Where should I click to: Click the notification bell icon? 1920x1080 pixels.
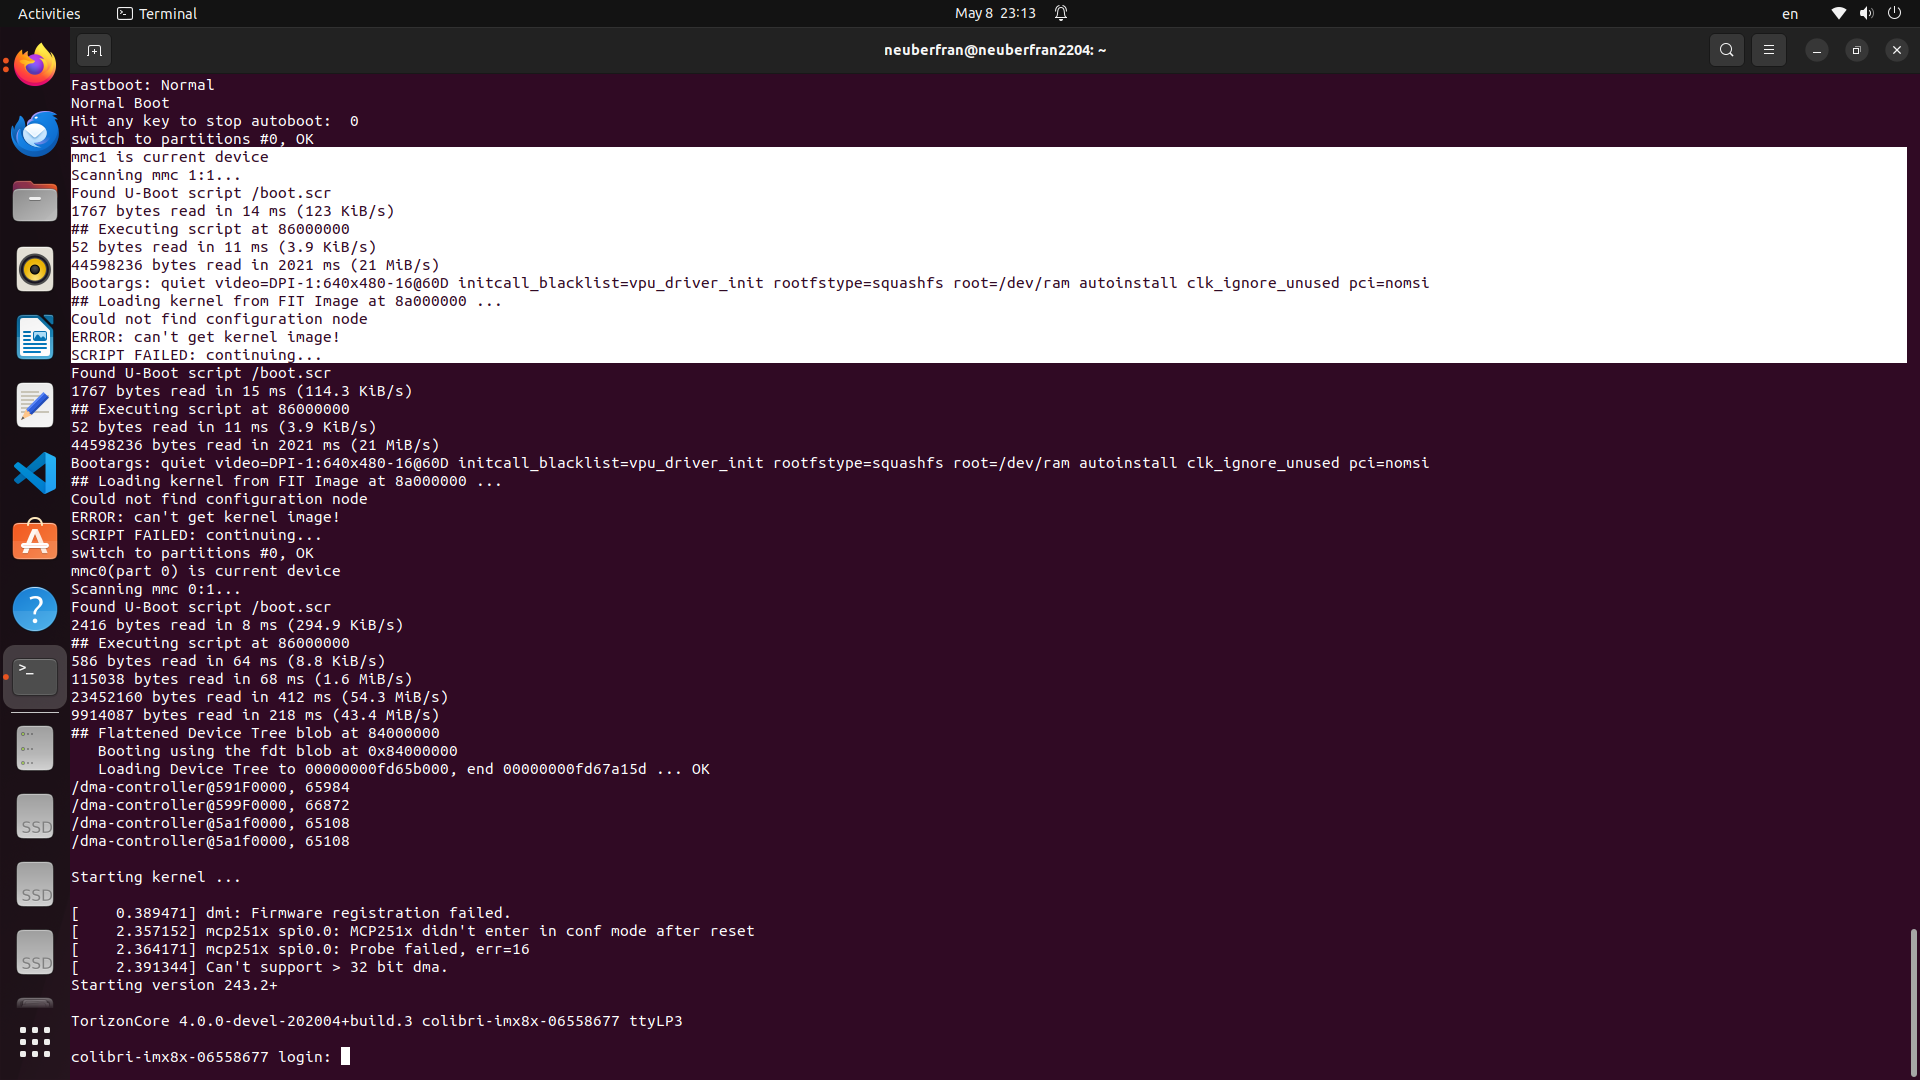1061,13
